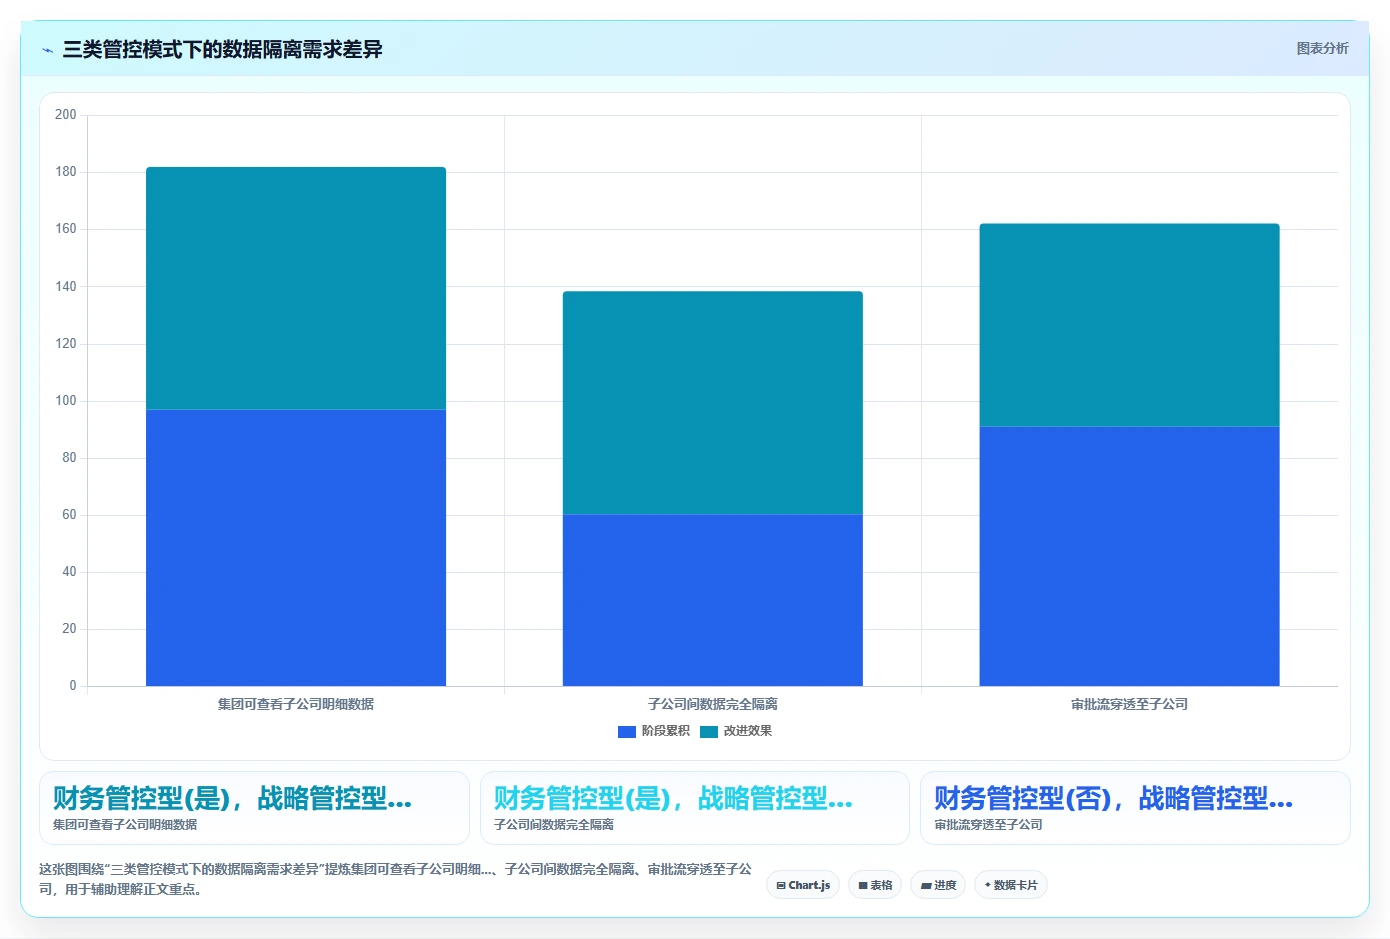Click the lightning icon beside the chart title
Viewport: 1390px width, 939px height.
pos(47,50)
